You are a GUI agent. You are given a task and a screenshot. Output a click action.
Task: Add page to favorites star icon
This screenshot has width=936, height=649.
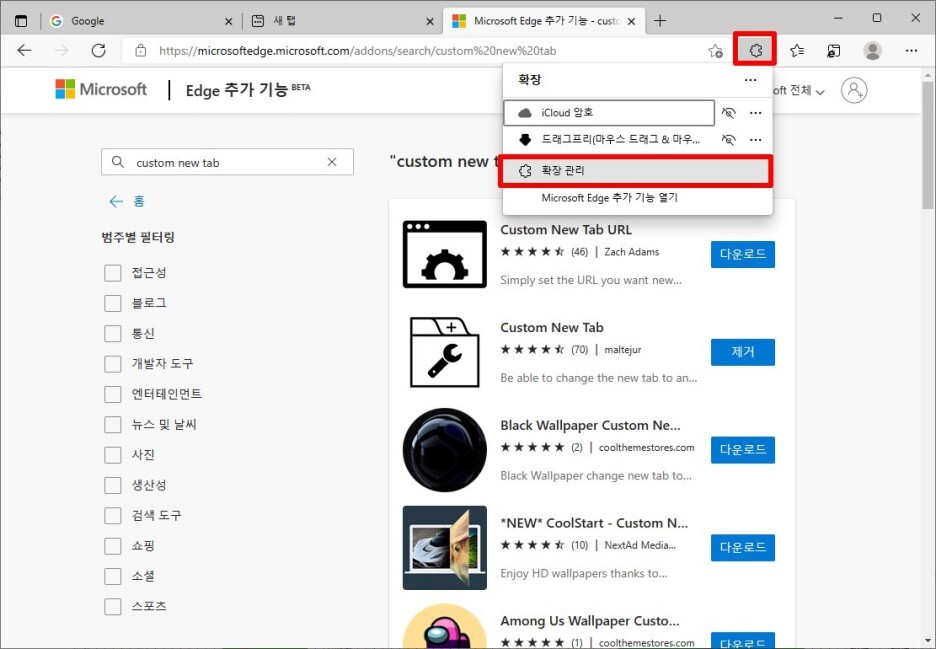point(715,51)
